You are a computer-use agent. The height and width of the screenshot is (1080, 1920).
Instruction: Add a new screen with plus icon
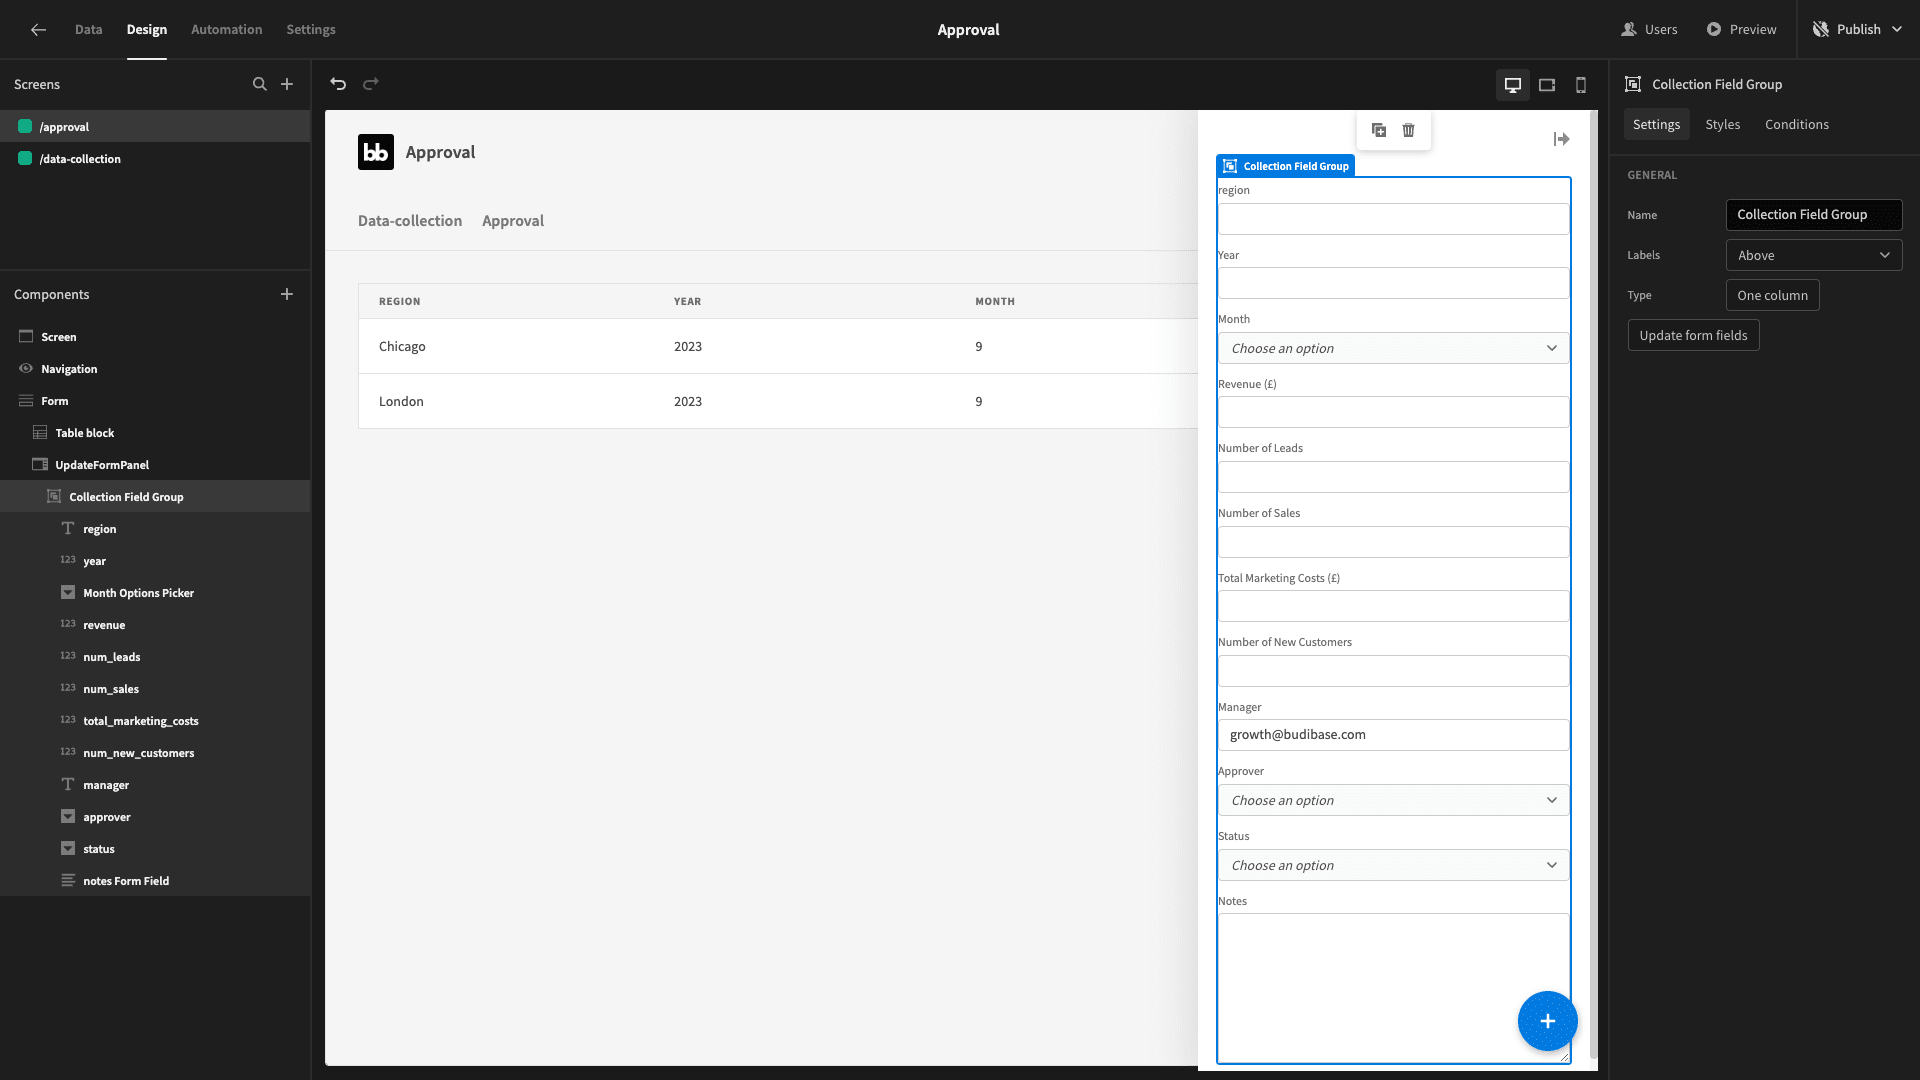287,84
